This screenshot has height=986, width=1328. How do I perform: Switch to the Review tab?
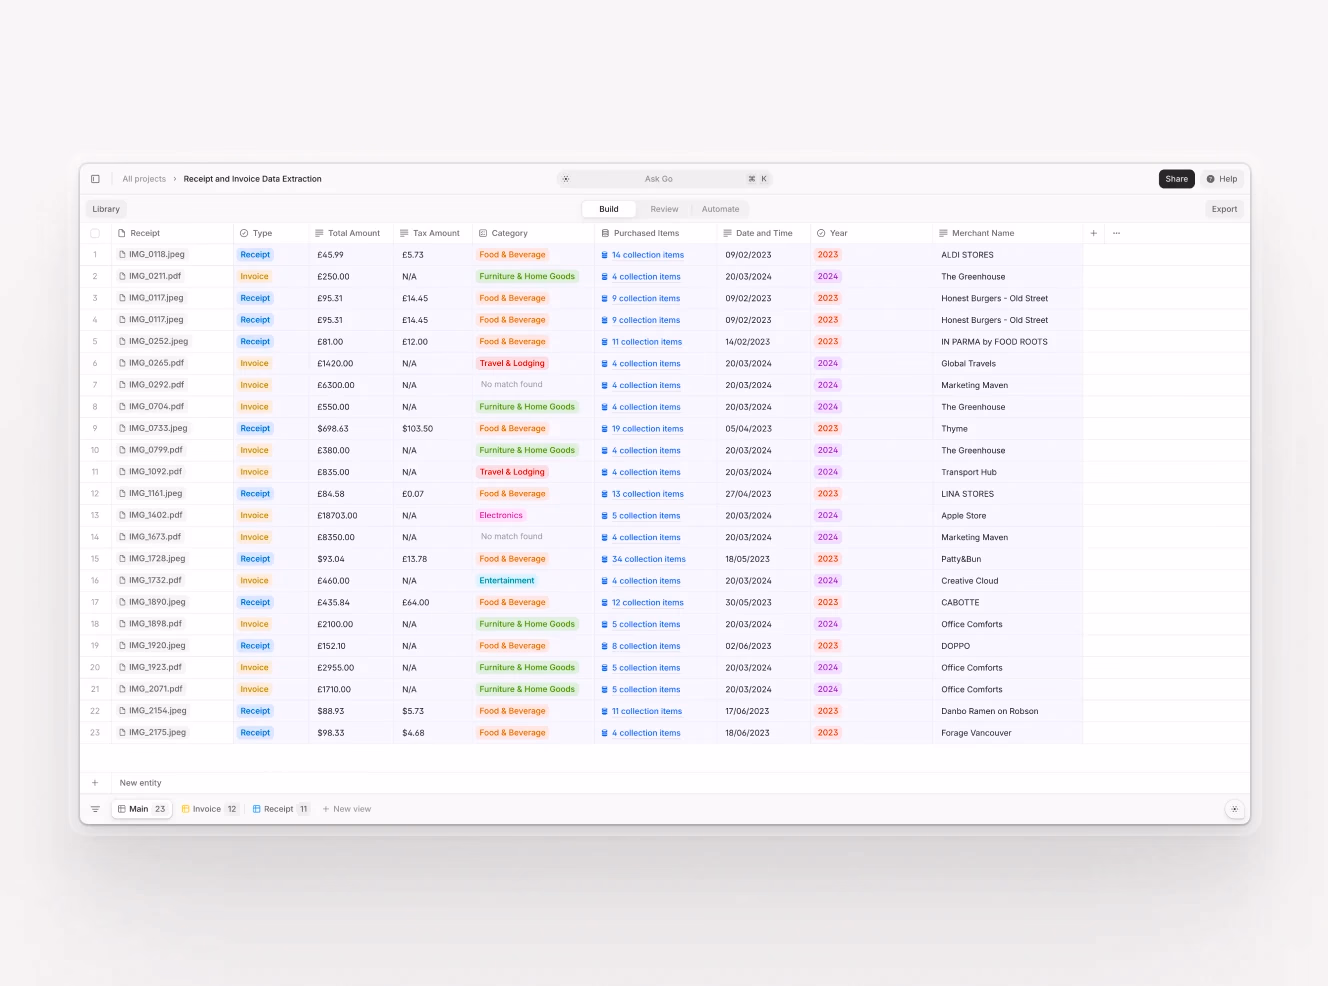(x=664, y=209)
